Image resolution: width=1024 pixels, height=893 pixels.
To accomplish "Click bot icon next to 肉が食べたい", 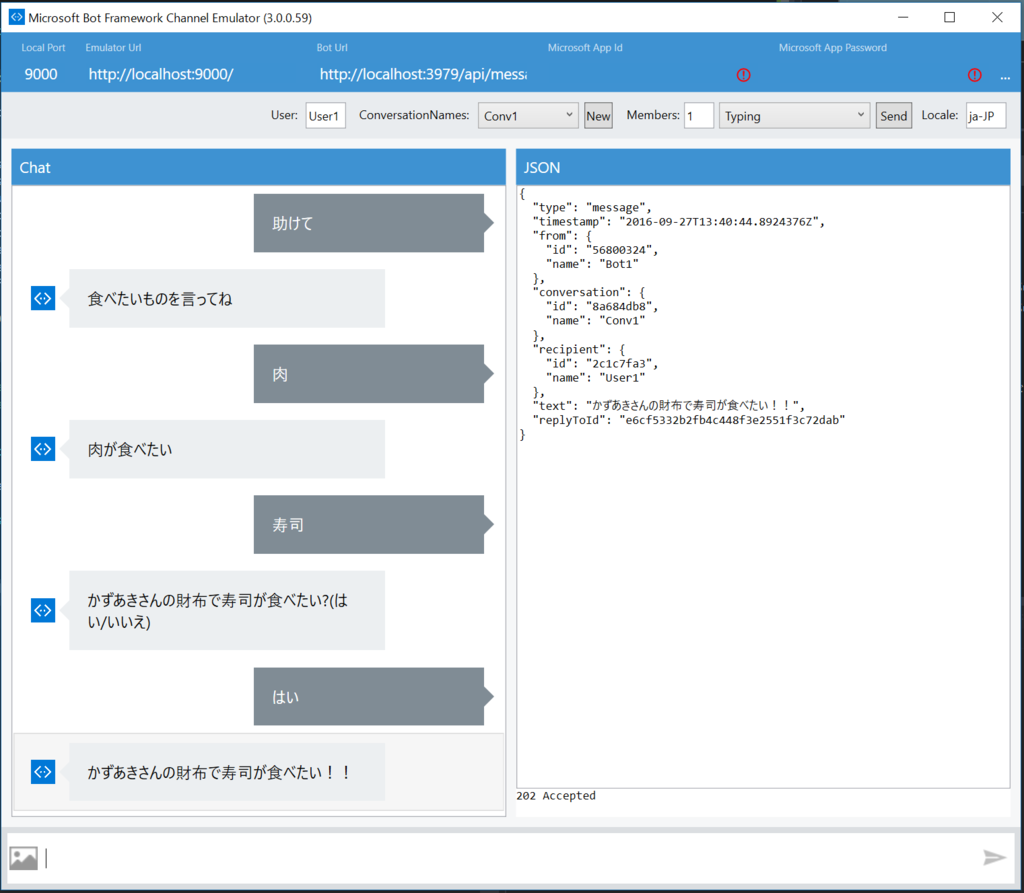I will pyautogui.click(x=43, y=449).
